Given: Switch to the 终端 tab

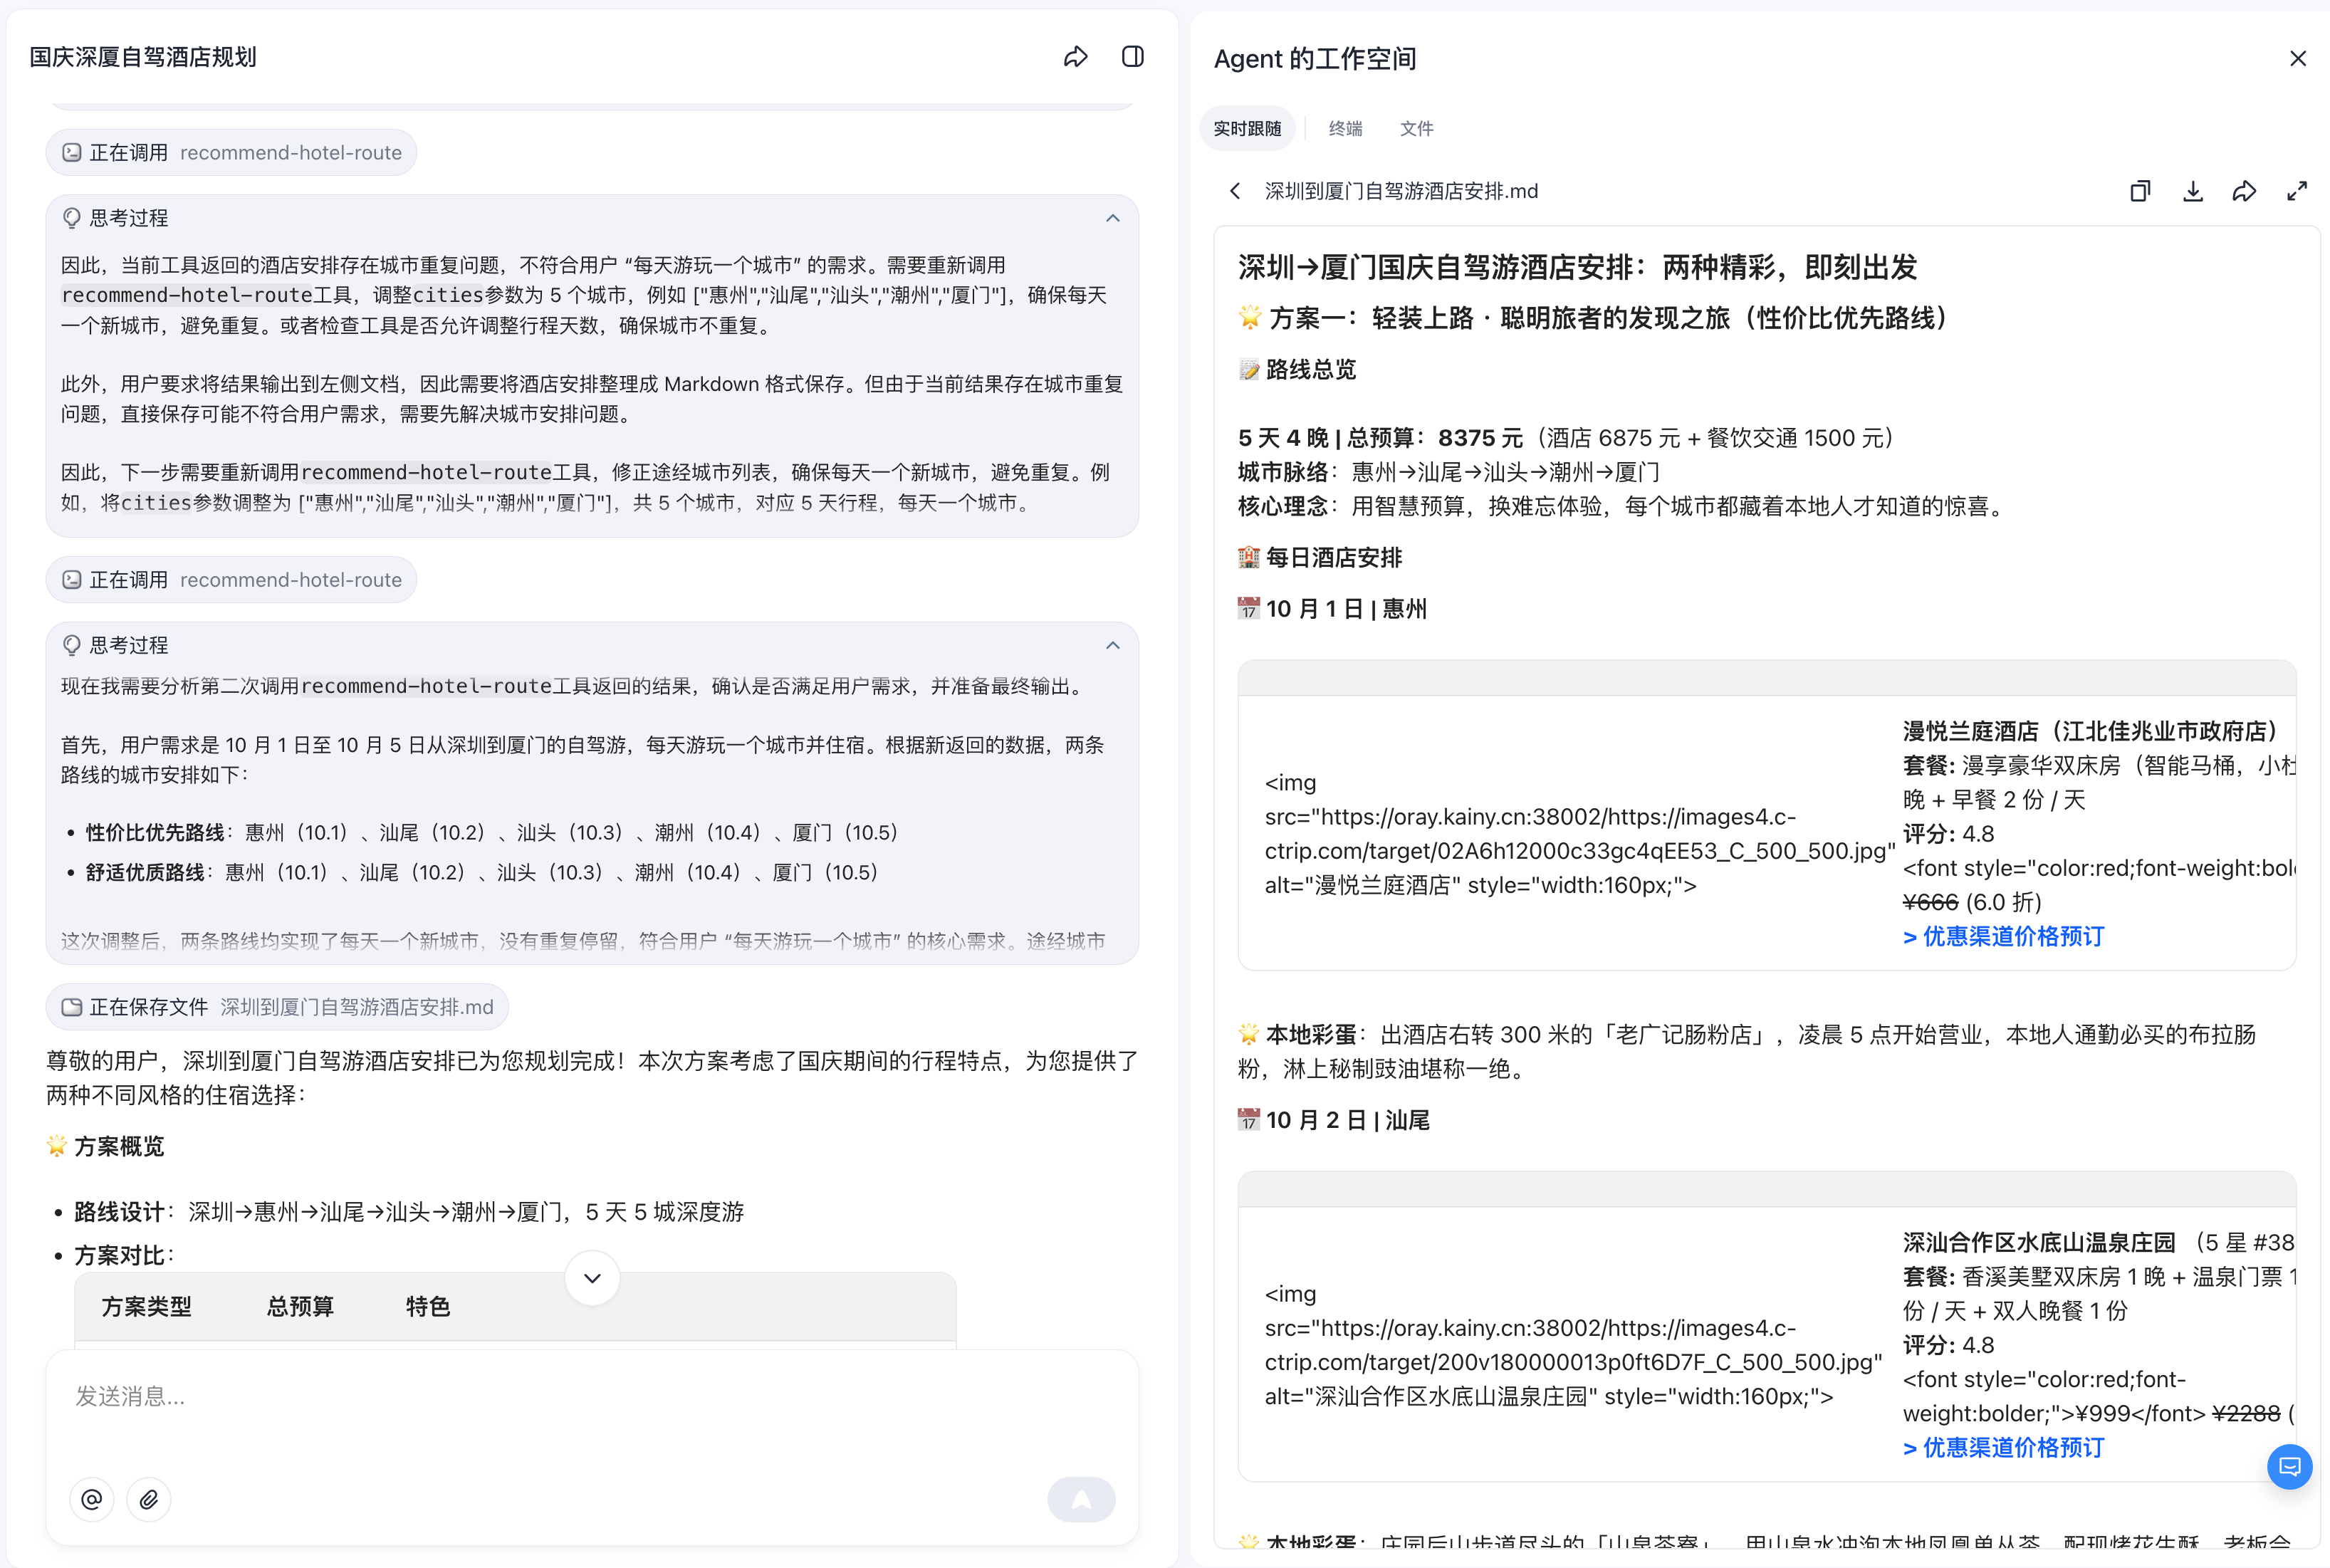Looking at the screenshot, I should coord(1345,129).
